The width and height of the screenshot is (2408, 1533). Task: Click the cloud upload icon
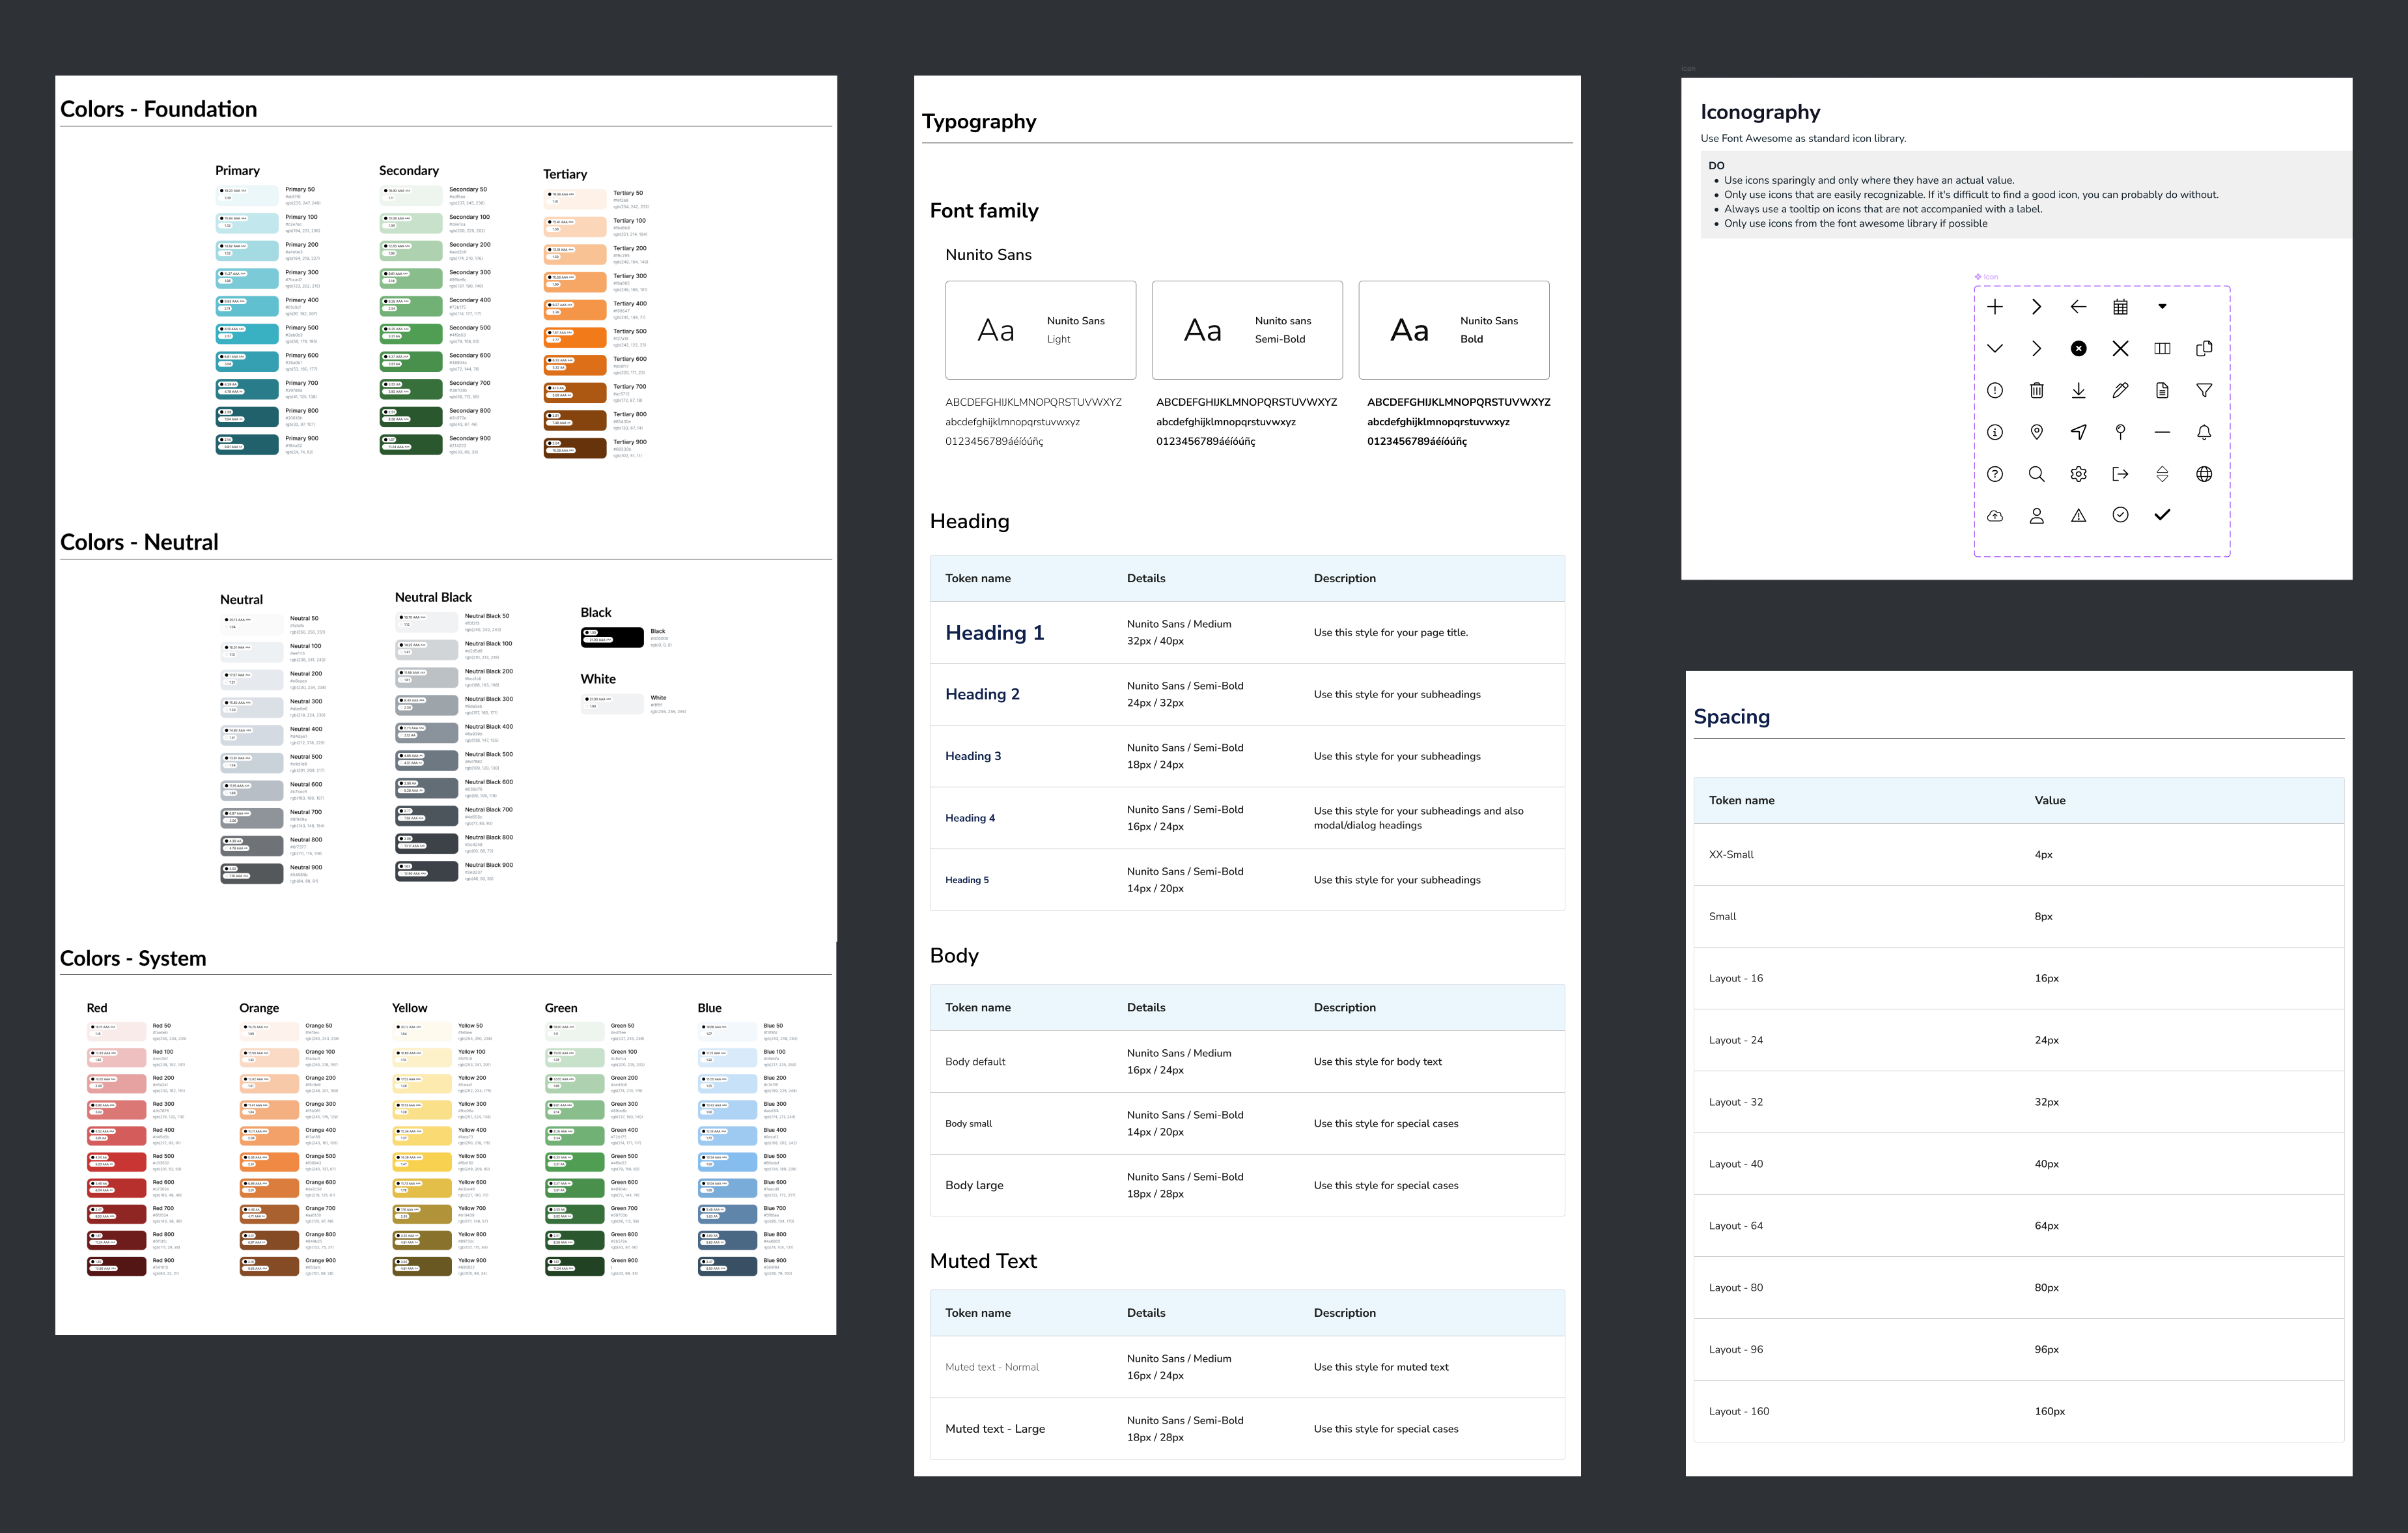[x=1995, y=516]
